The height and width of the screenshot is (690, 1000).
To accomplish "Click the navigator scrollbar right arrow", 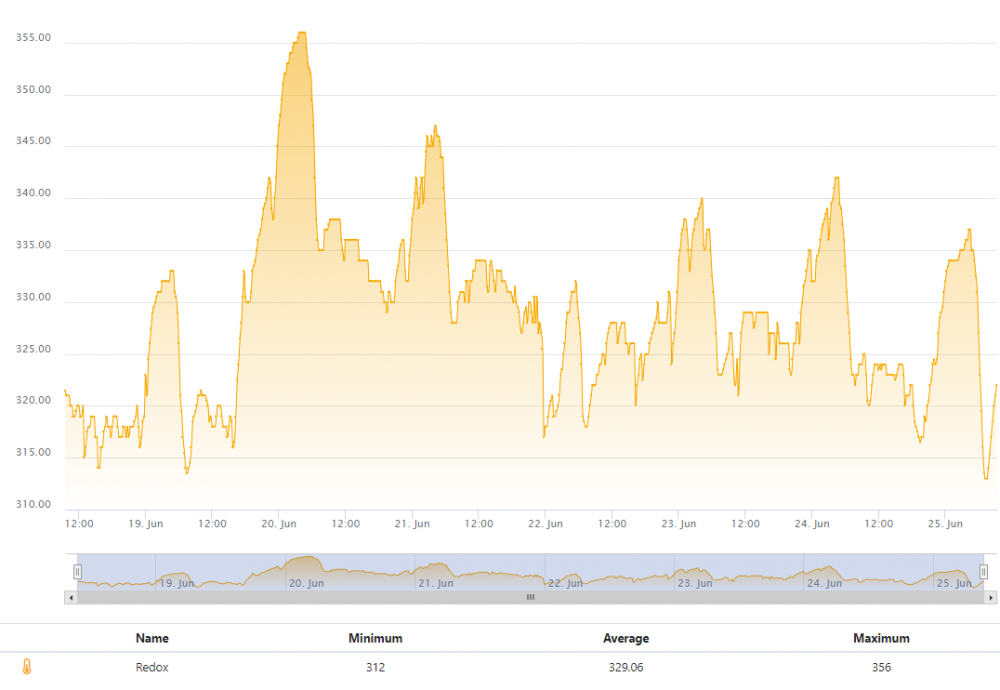I will click(x=990, y=597).
